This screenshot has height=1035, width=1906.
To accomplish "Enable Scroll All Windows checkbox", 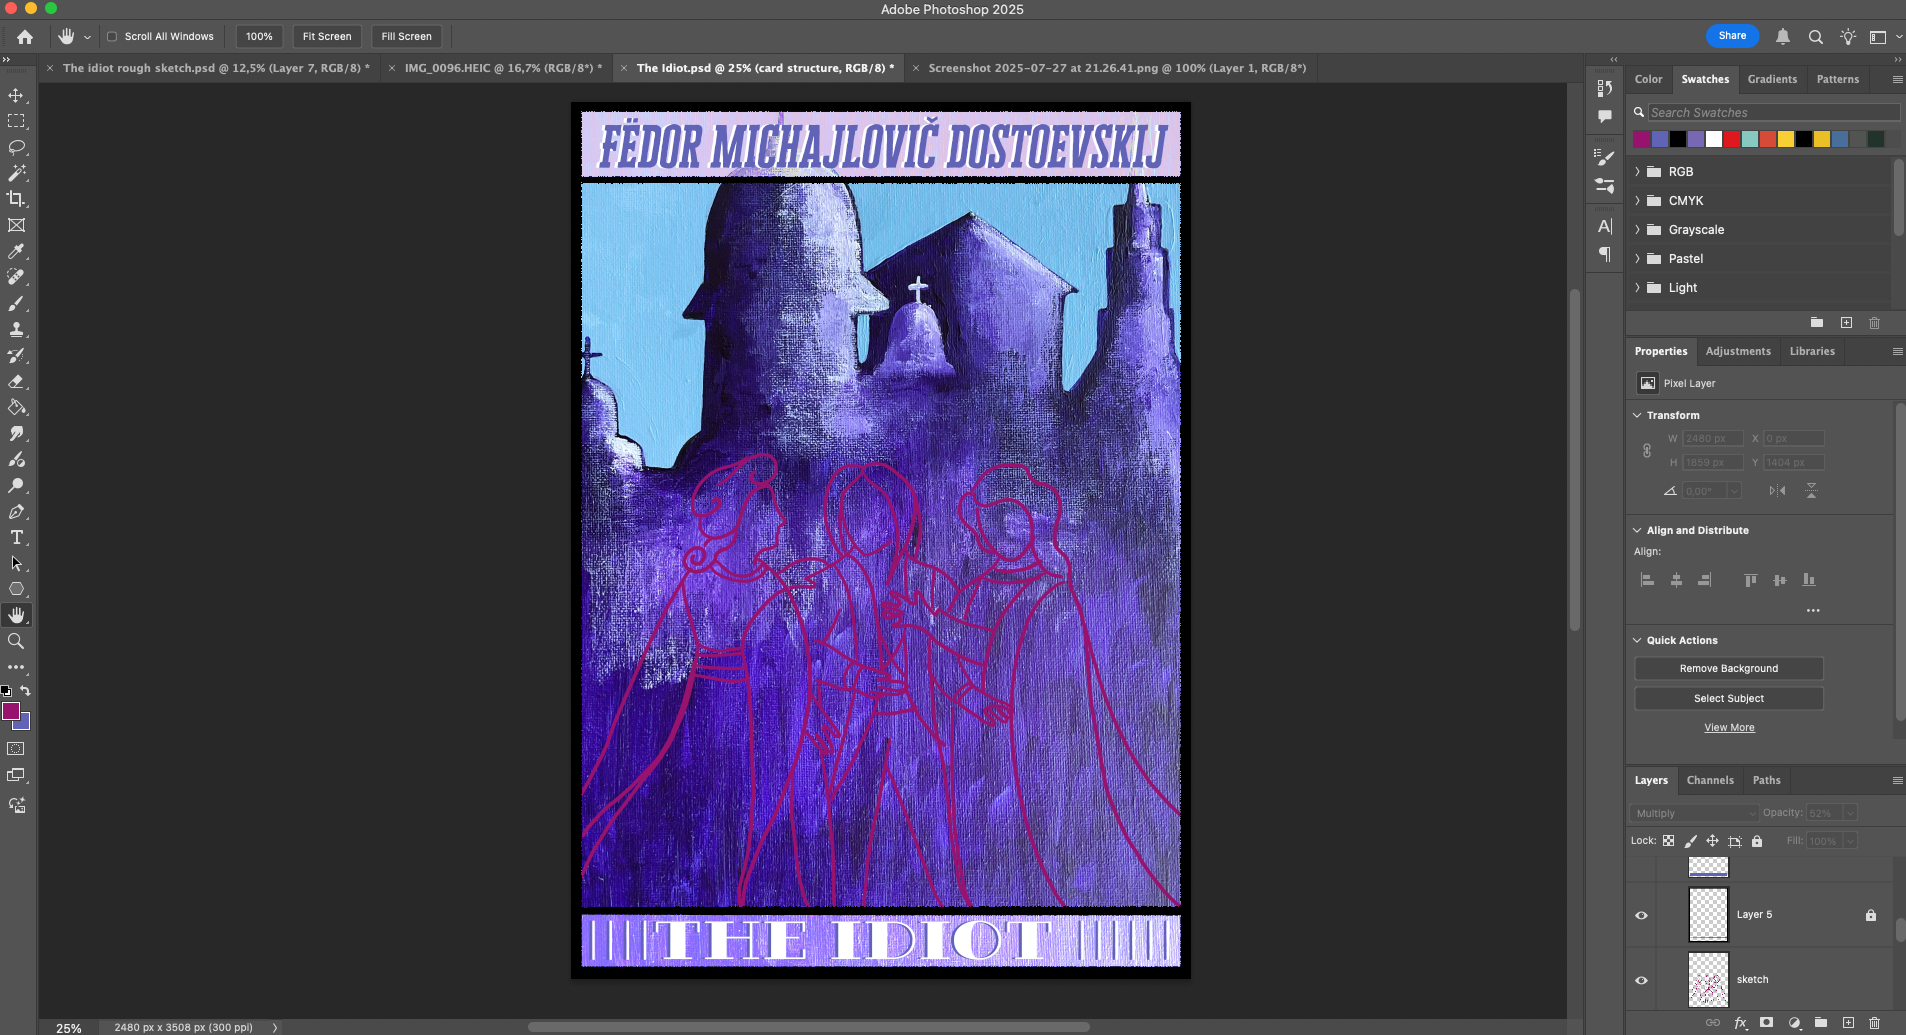I will point(112,36).
